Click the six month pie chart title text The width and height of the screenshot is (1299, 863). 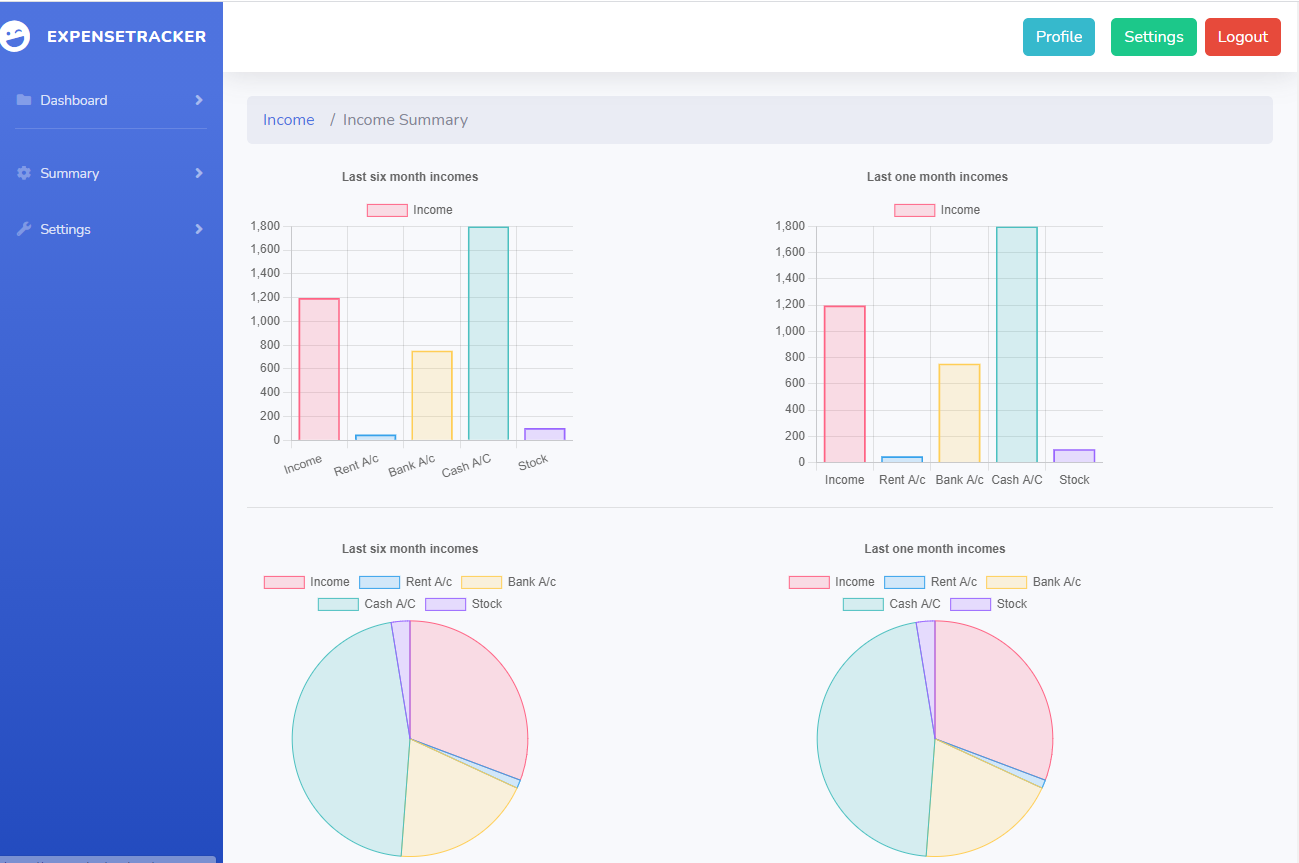pyautogui.click(x=410, y=549)
